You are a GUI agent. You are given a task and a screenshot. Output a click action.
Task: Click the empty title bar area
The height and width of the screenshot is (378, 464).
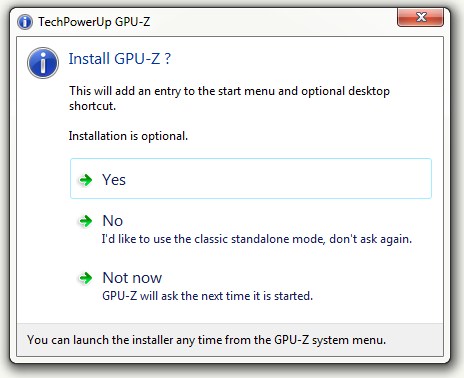coord(273,22)
